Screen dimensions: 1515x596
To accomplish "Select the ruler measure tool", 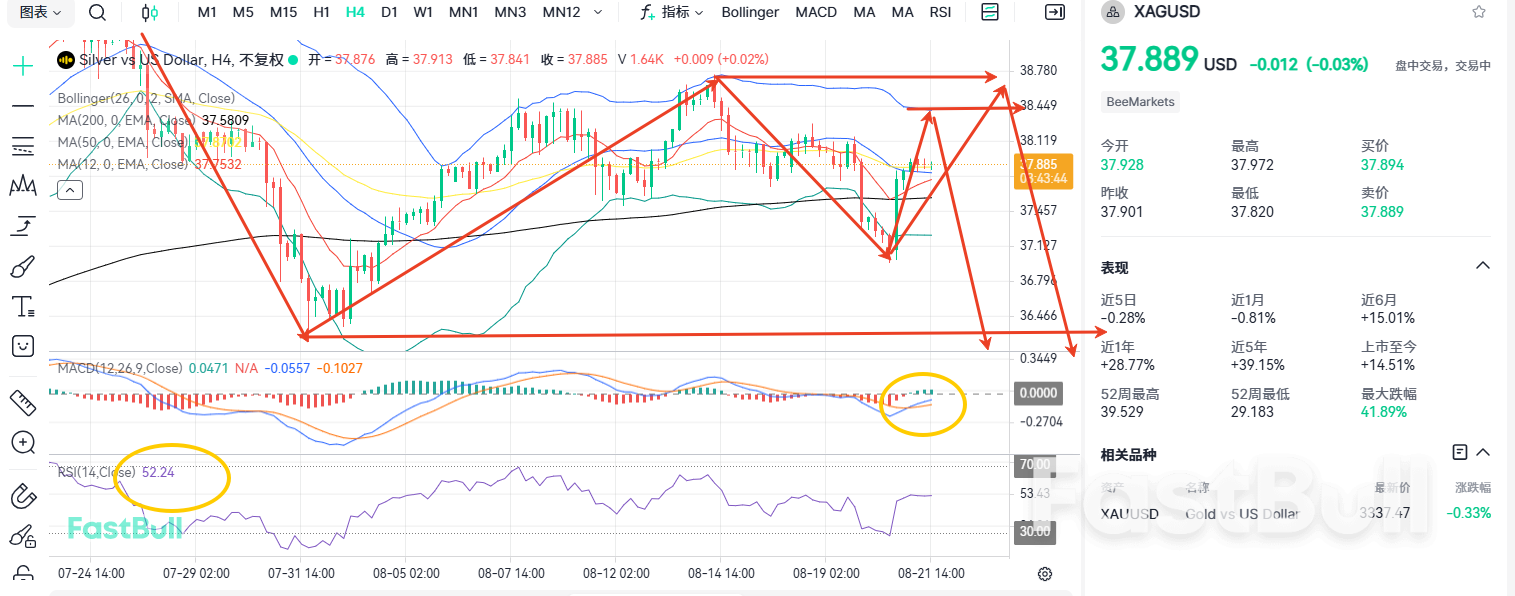I will pyautogui.click(x=22, y=402).
